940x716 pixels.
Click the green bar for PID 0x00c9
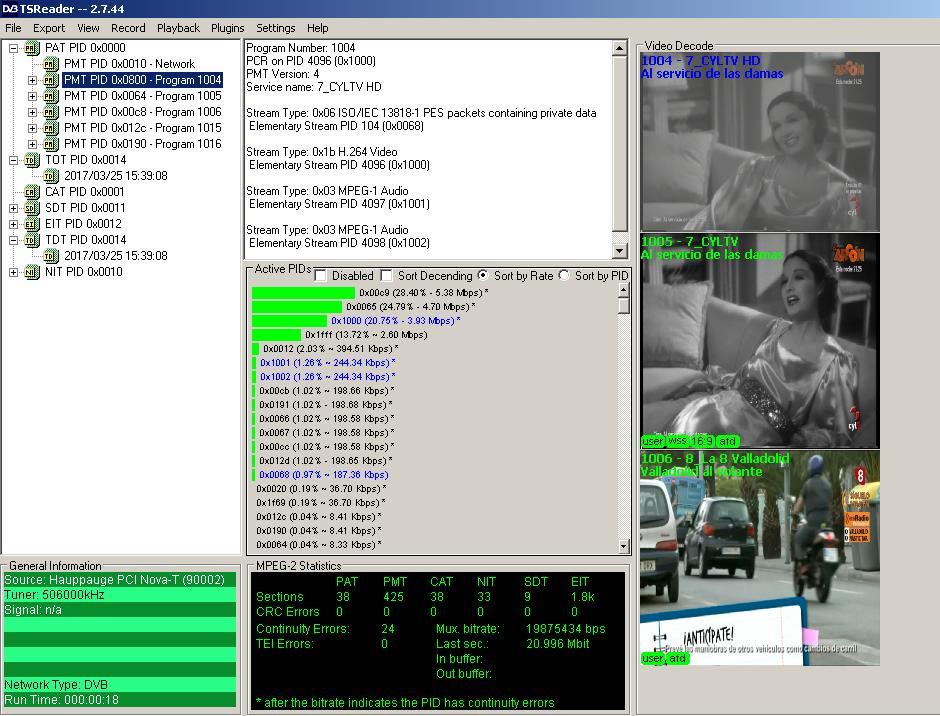pos(303,293)
